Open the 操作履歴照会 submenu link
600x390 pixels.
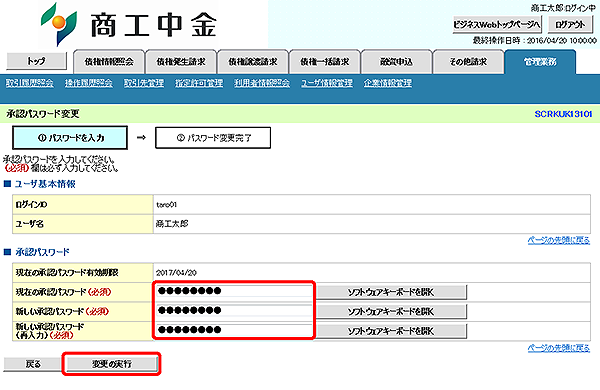[89, 83]
